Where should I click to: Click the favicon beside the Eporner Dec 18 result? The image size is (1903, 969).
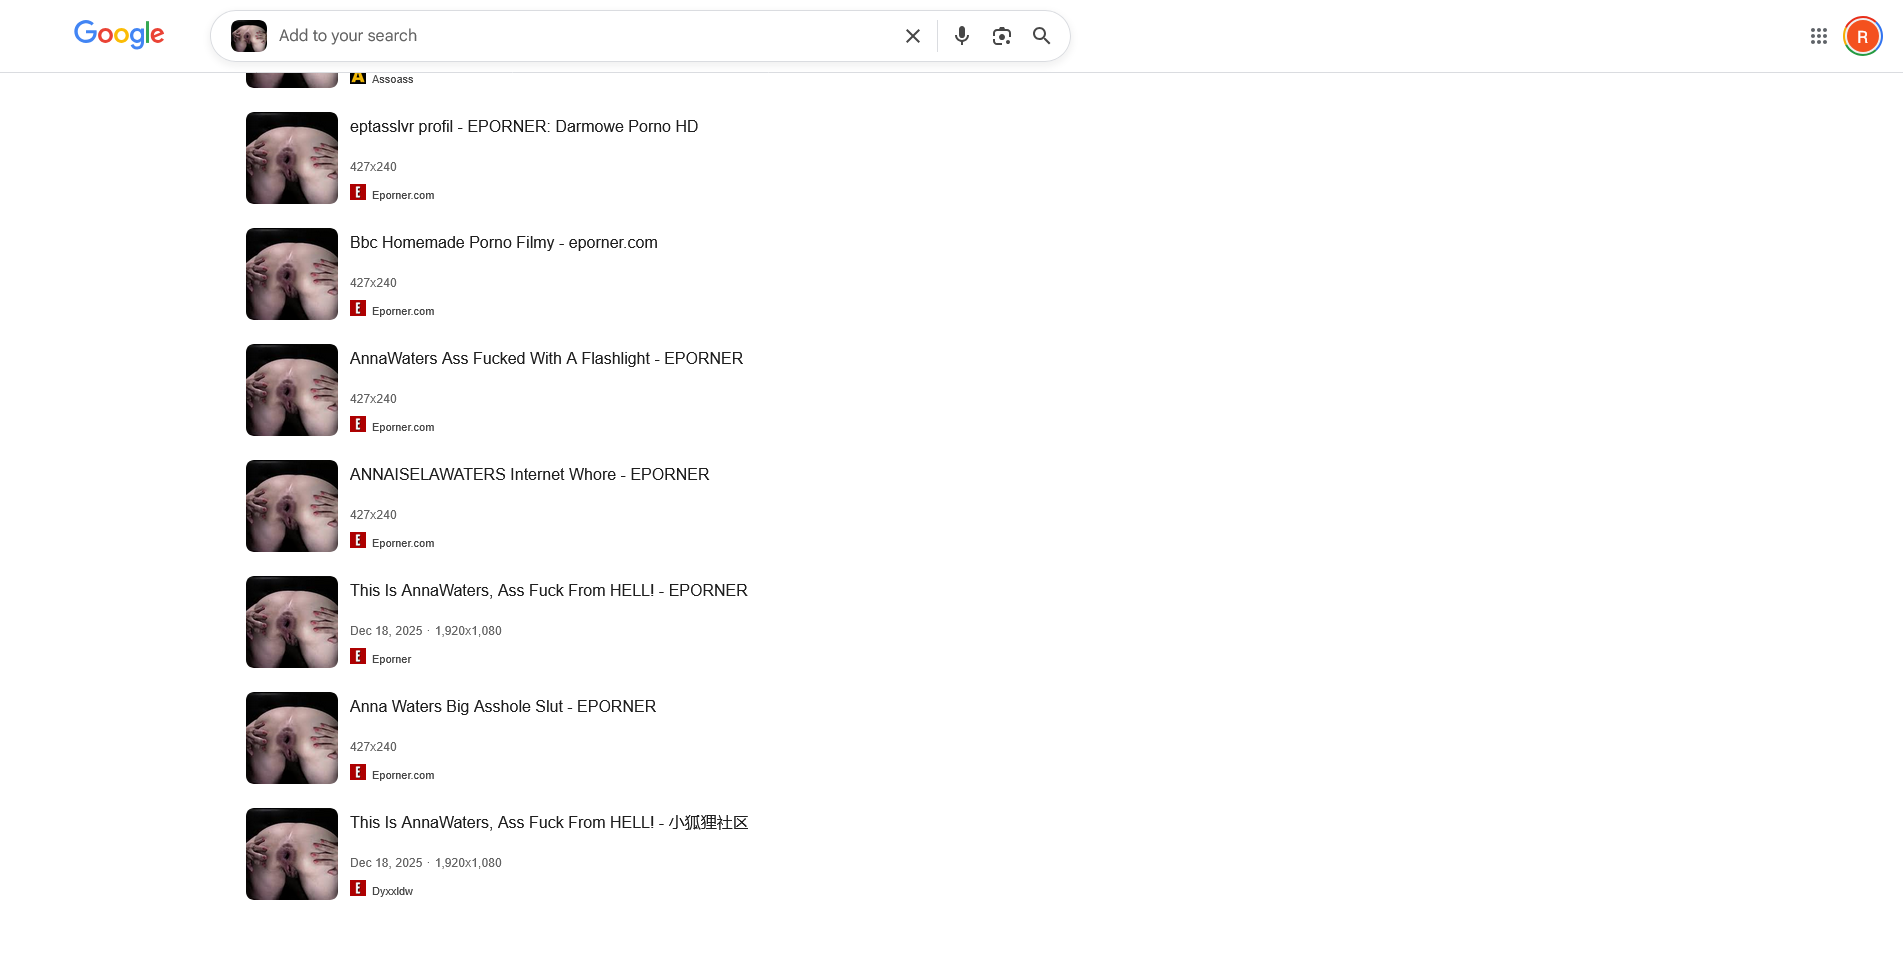[x=358, y=656]
